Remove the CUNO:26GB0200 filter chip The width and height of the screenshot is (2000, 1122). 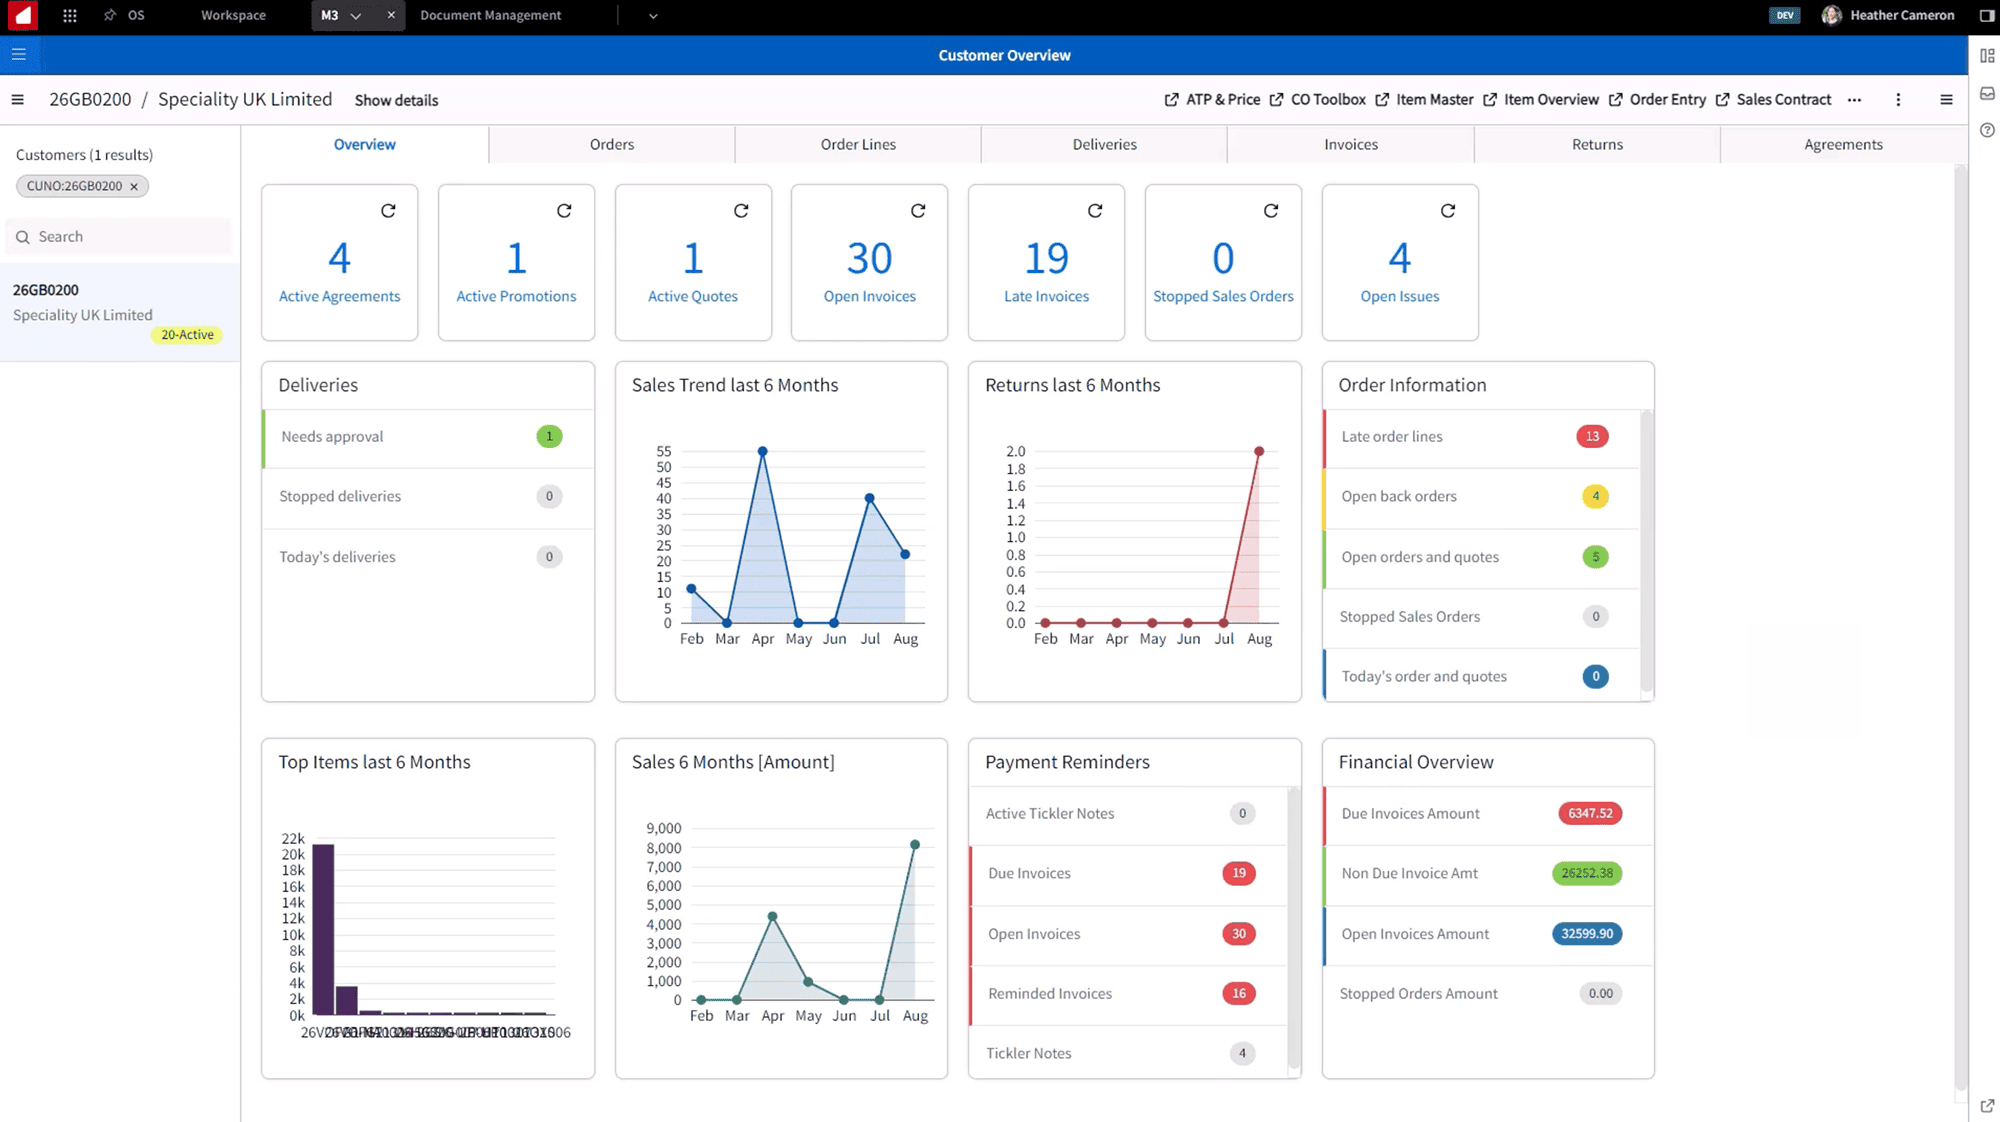tap(134, 186)
